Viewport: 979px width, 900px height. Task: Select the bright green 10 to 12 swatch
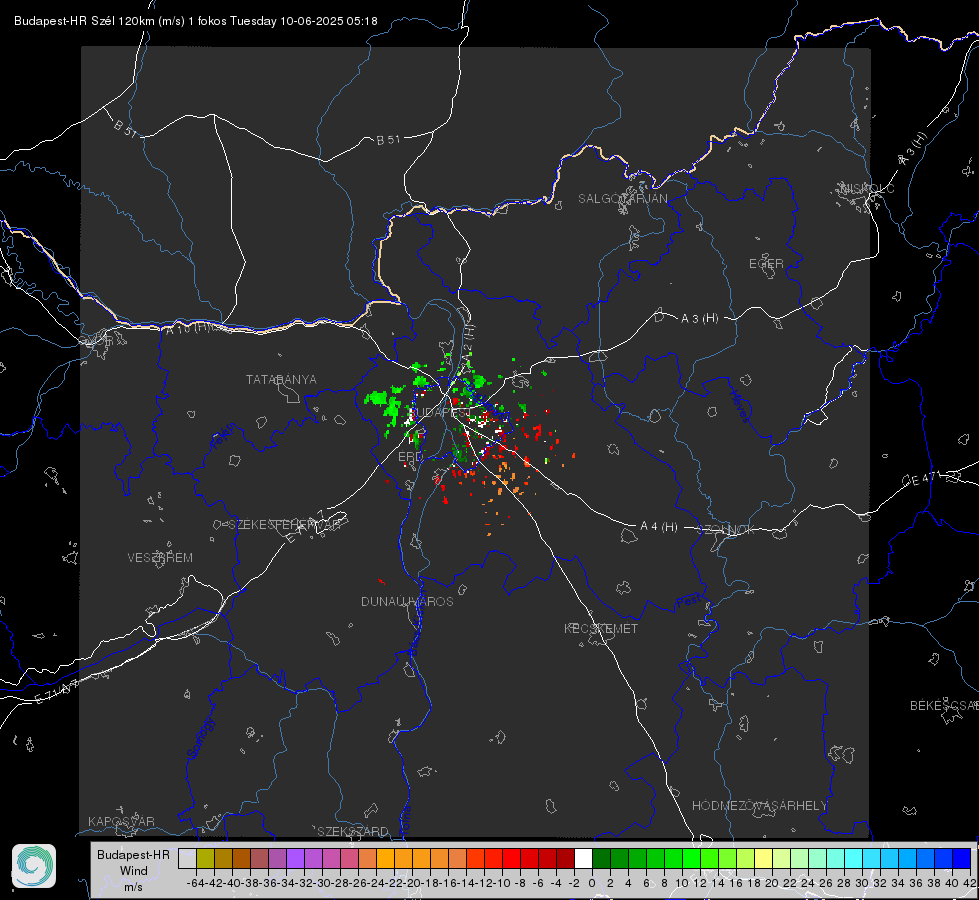tap(691, 858)
